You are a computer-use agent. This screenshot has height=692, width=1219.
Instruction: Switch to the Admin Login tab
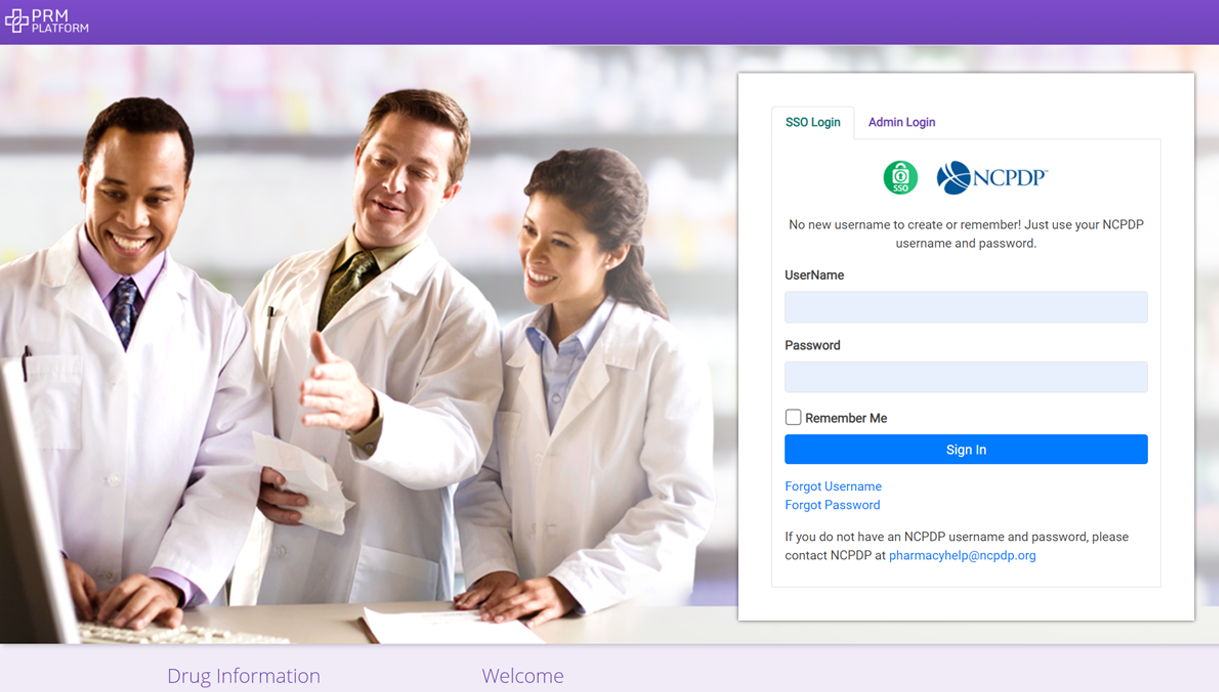[901, 122]
